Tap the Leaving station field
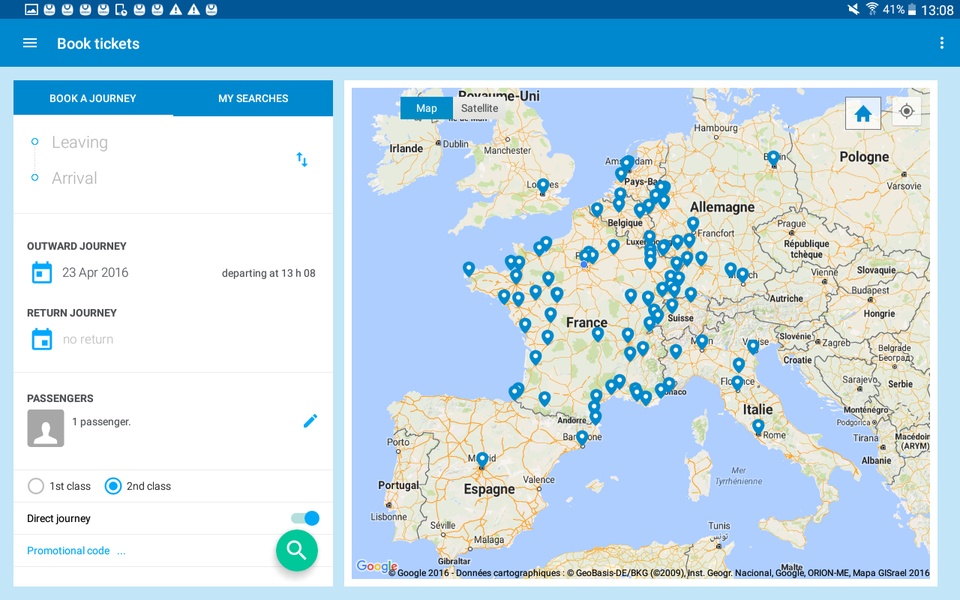Screen dimensions: 960x600 pyautogui.click(x=80, y=142)
